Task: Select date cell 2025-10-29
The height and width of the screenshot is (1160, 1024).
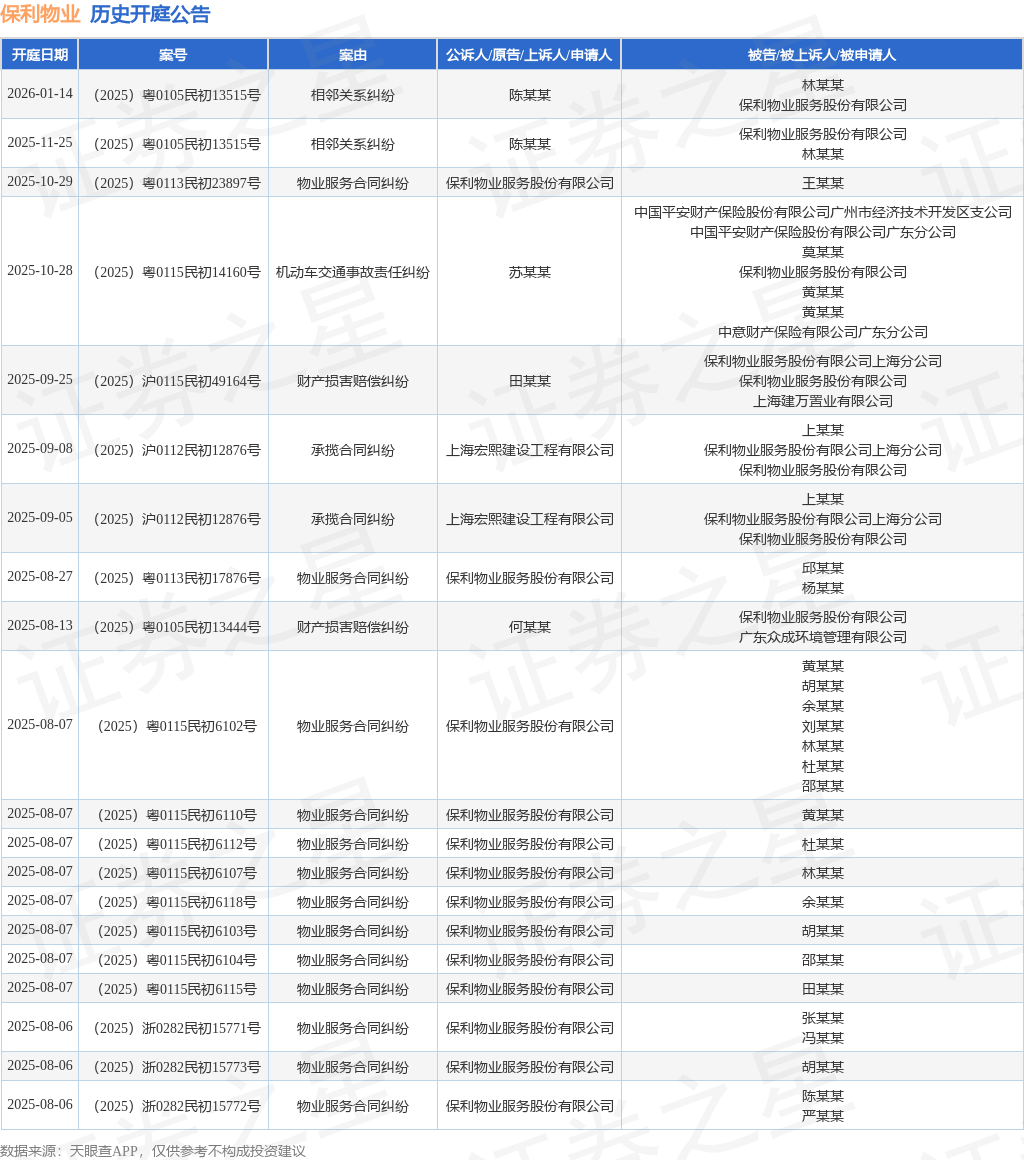Action: pyautogui.click(x=40, y=182)
